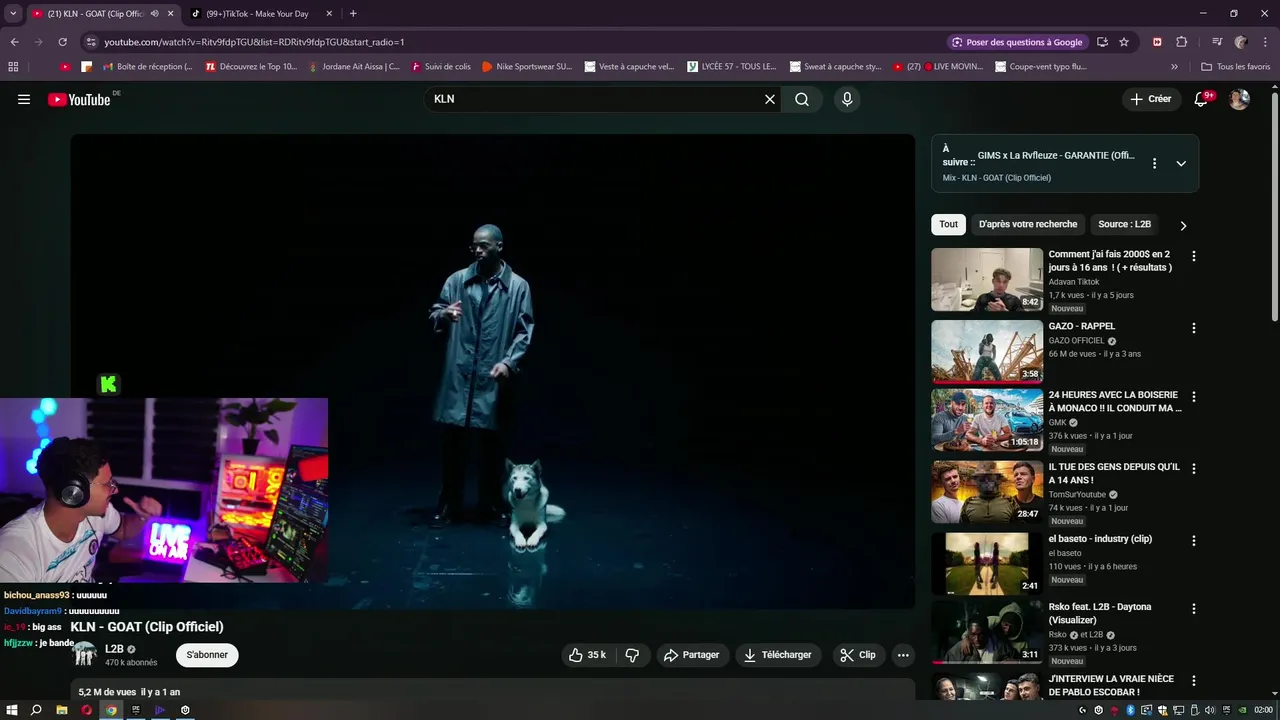Switch to TikTok - Make Your Day tab
The height and width of the screenshot is (720, 1280).
pos(256,14)
